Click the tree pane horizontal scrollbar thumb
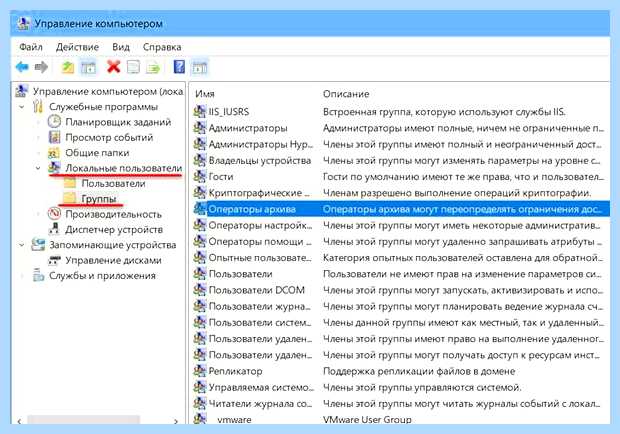Image resolution: width=620 pixels, height=434 pixels. point(83,420)
